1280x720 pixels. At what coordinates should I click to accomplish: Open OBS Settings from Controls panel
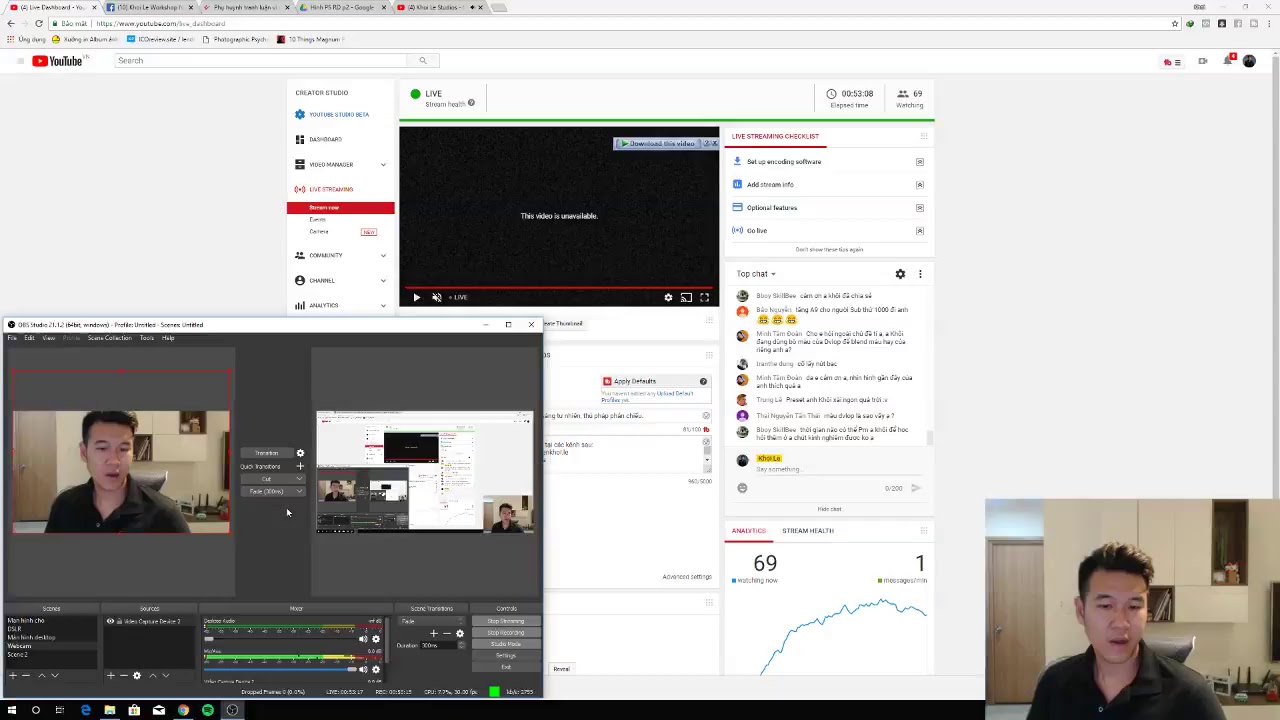click(x=506, y=656)
